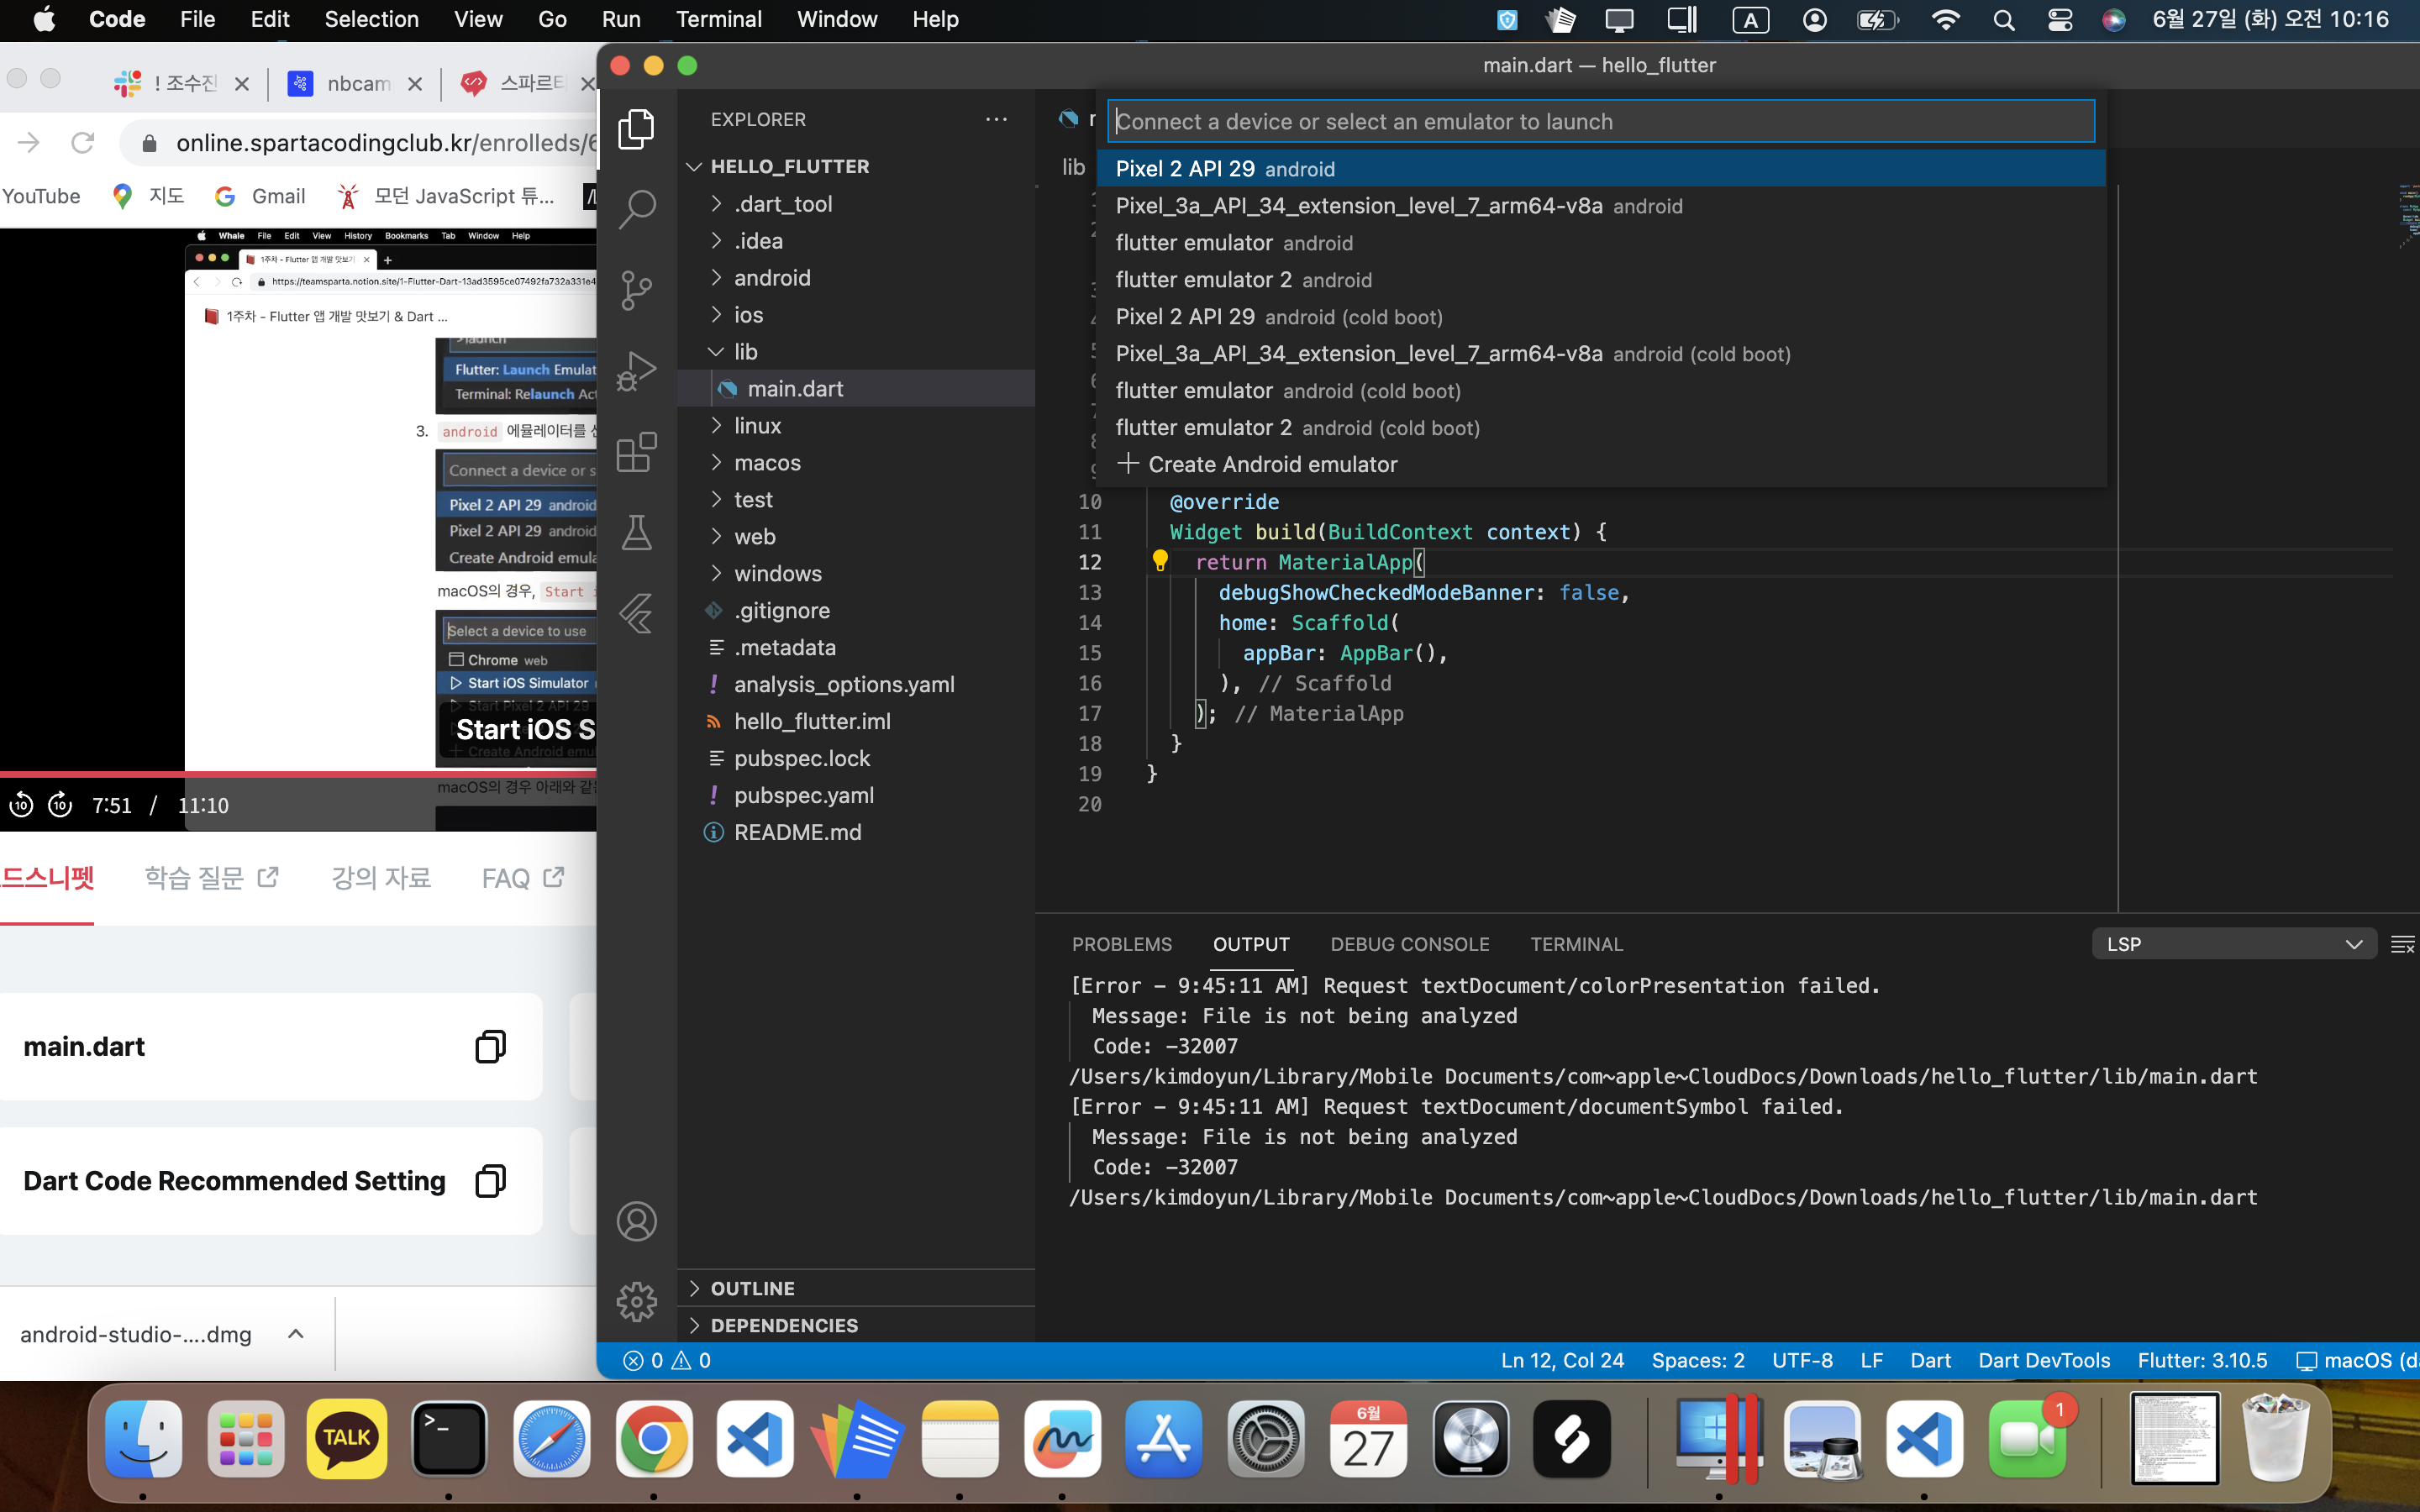This screenshot has height=1512, width=2420.
Task: Open the Manage gear in activity bar
Action: [x=636, y=1302]
